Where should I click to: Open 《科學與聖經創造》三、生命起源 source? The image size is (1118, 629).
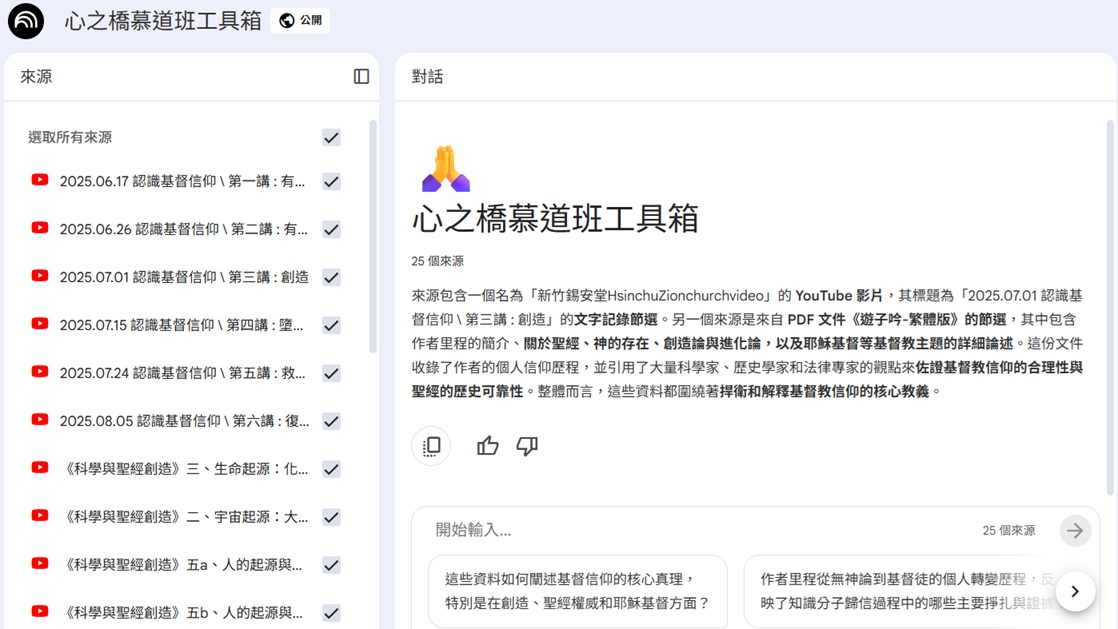(x=183, y=469)
